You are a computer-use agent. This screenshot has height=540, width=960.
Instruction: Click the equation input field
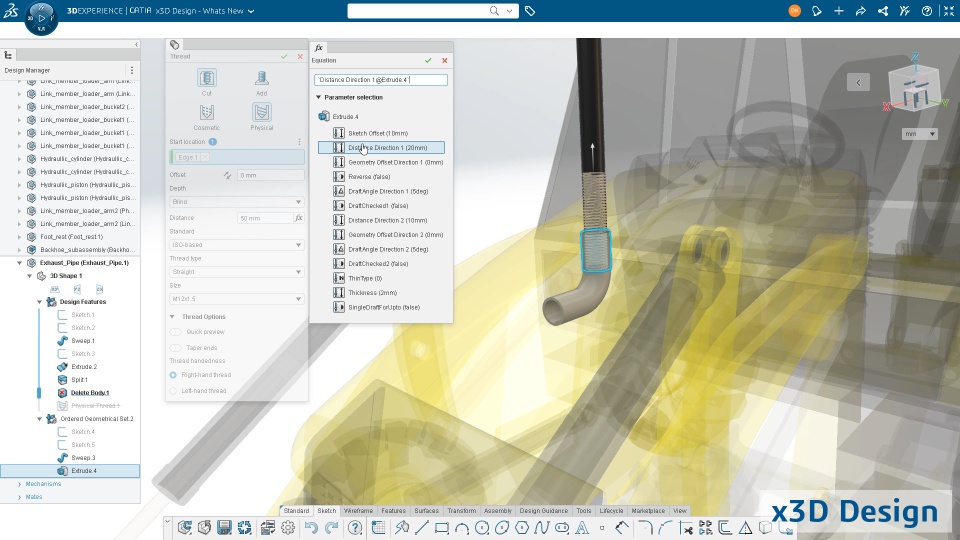[381, 80]
